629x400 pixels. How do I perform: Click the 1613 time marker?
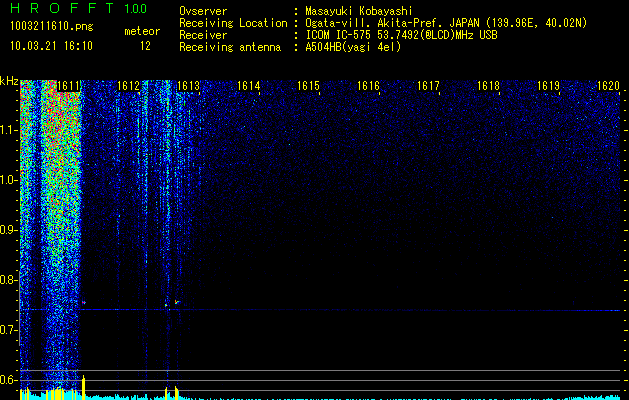[188, 86]
